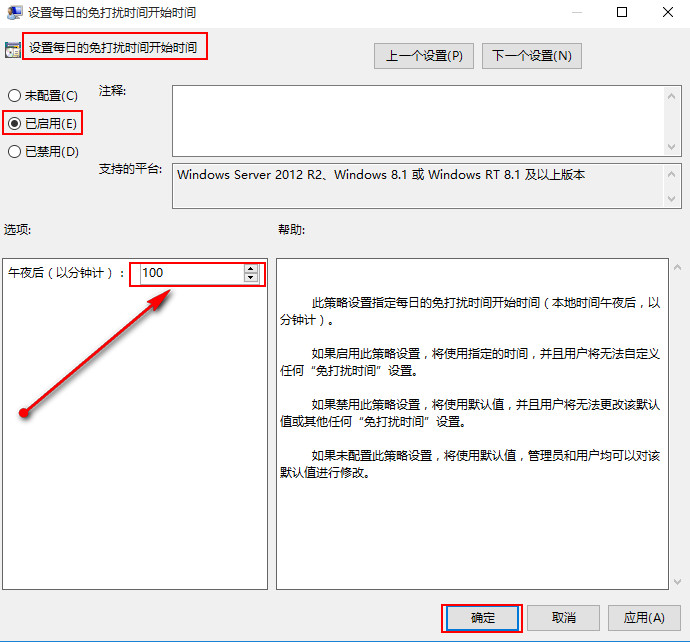Increase 午夜后 minutes with the up arrow
Image resolution: width=690 pixels, height=642 pixels.
pyautogui.click(x=250, y=268)
